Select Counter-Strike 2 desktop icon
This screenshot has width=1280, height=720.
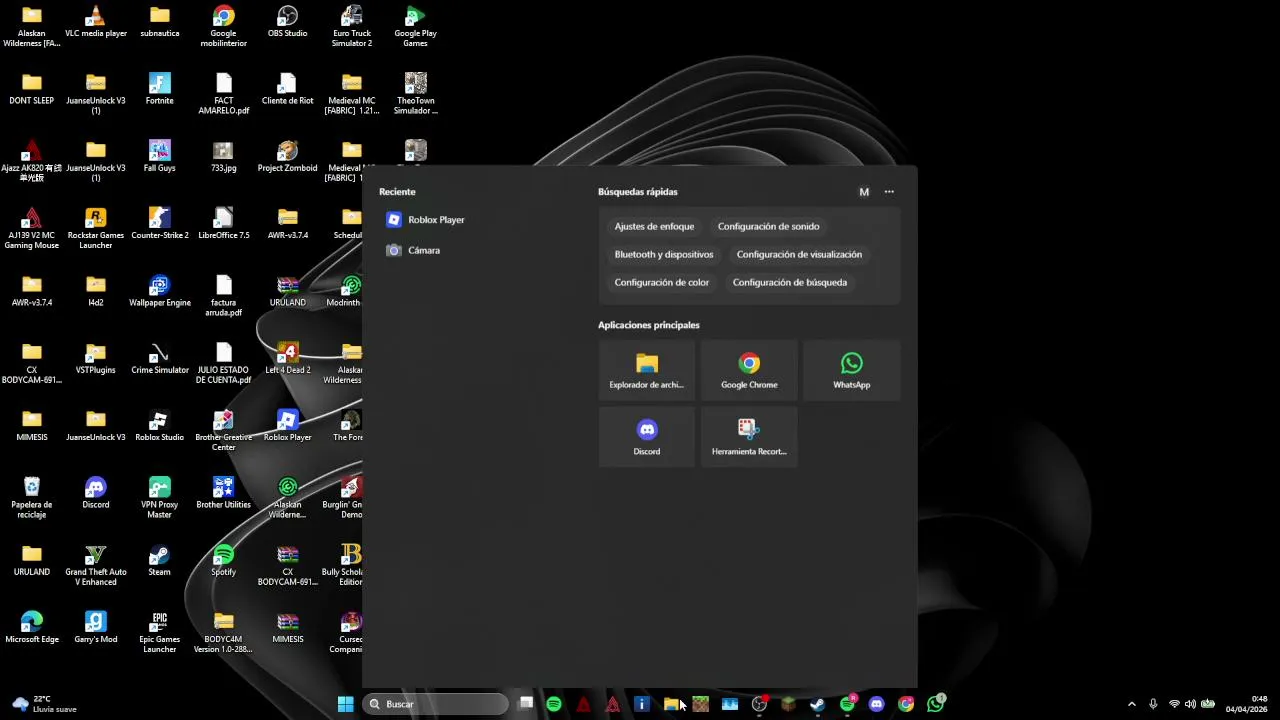click(x=160, y=224)
